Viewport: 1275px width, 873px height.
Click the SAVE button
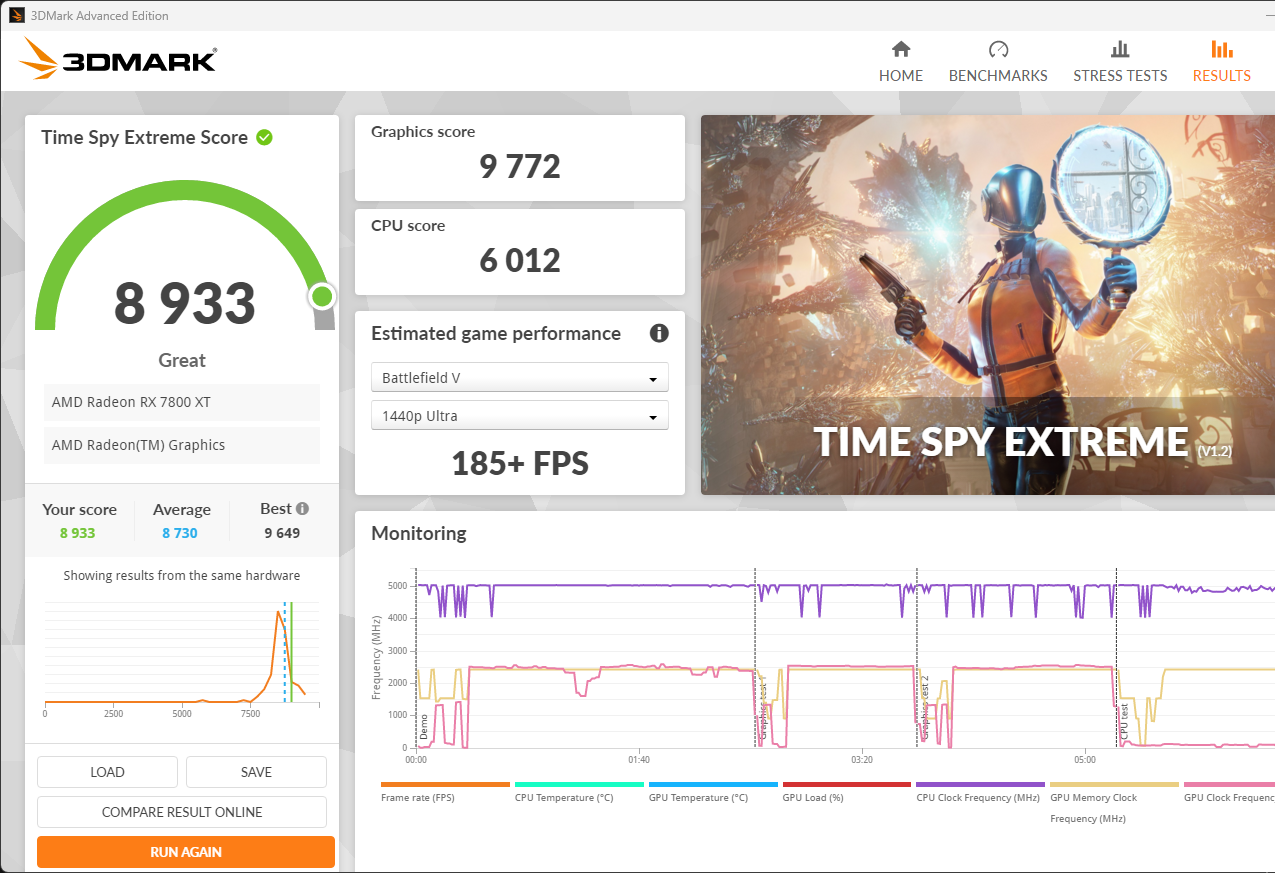click(256, 772)
